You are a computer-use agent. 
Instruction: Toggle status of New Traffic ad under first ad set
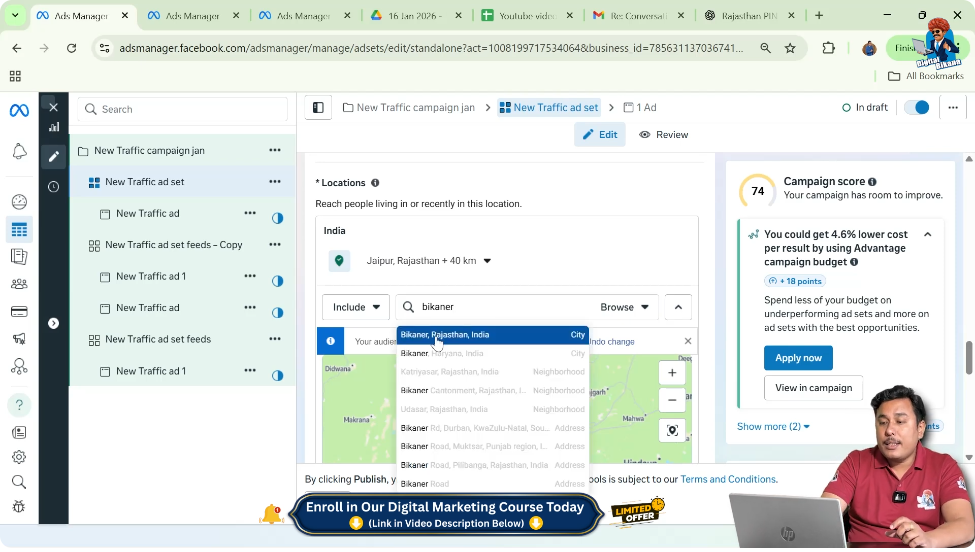[277, 218]
